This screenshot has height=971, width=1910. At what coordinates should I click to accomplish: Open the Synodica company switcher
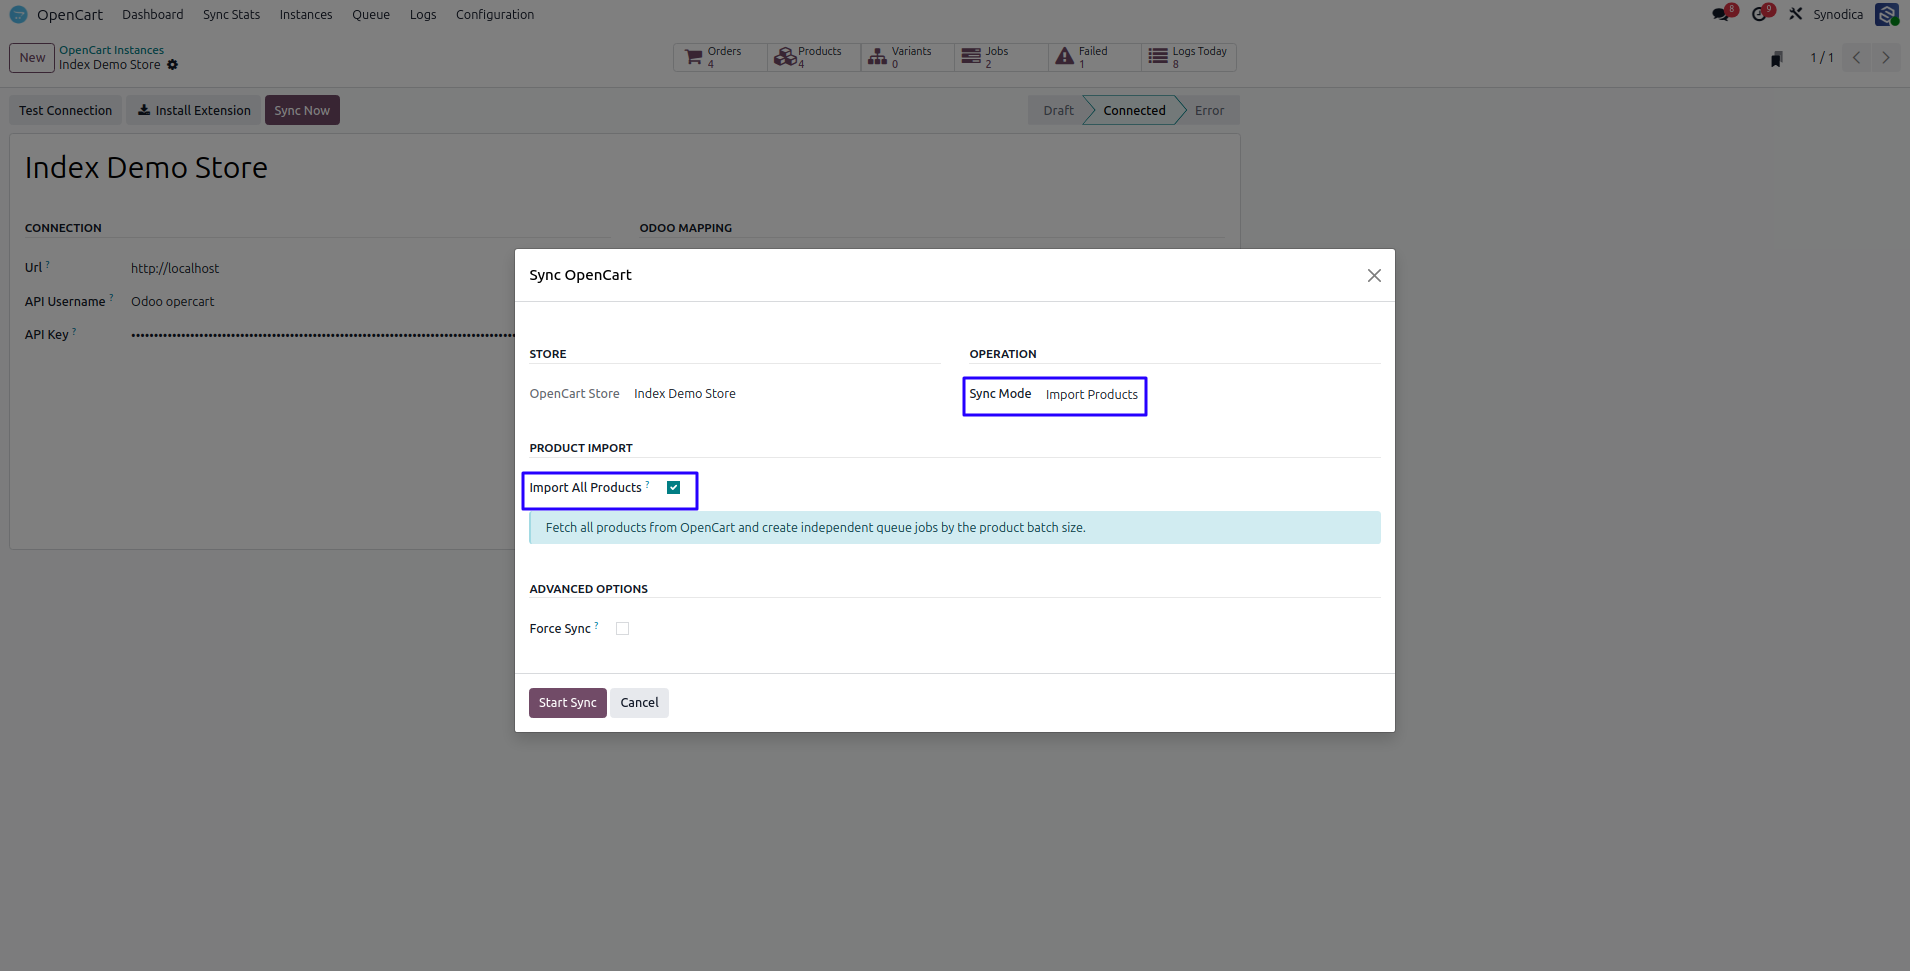[x=1838, y=14]
